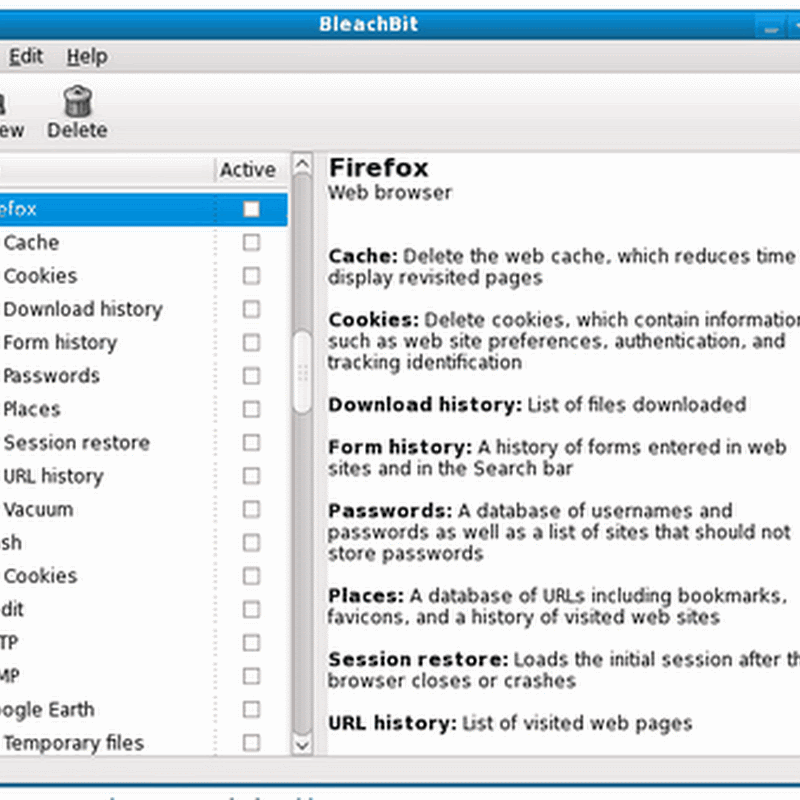Viewport: 800px width, 800px height.
Task: Enable the Cache checkbox under Firefox
Action: pos(251,242)
